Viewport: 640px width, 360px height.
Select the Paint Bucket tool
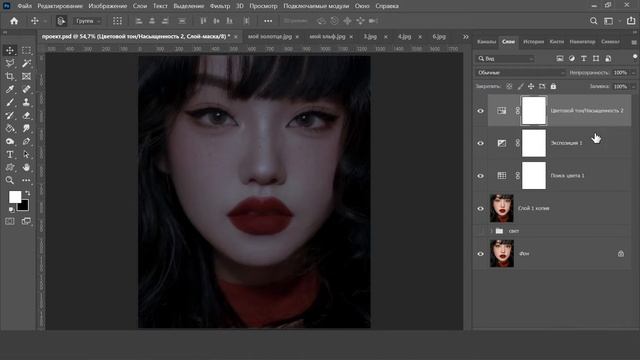[10, 129]
